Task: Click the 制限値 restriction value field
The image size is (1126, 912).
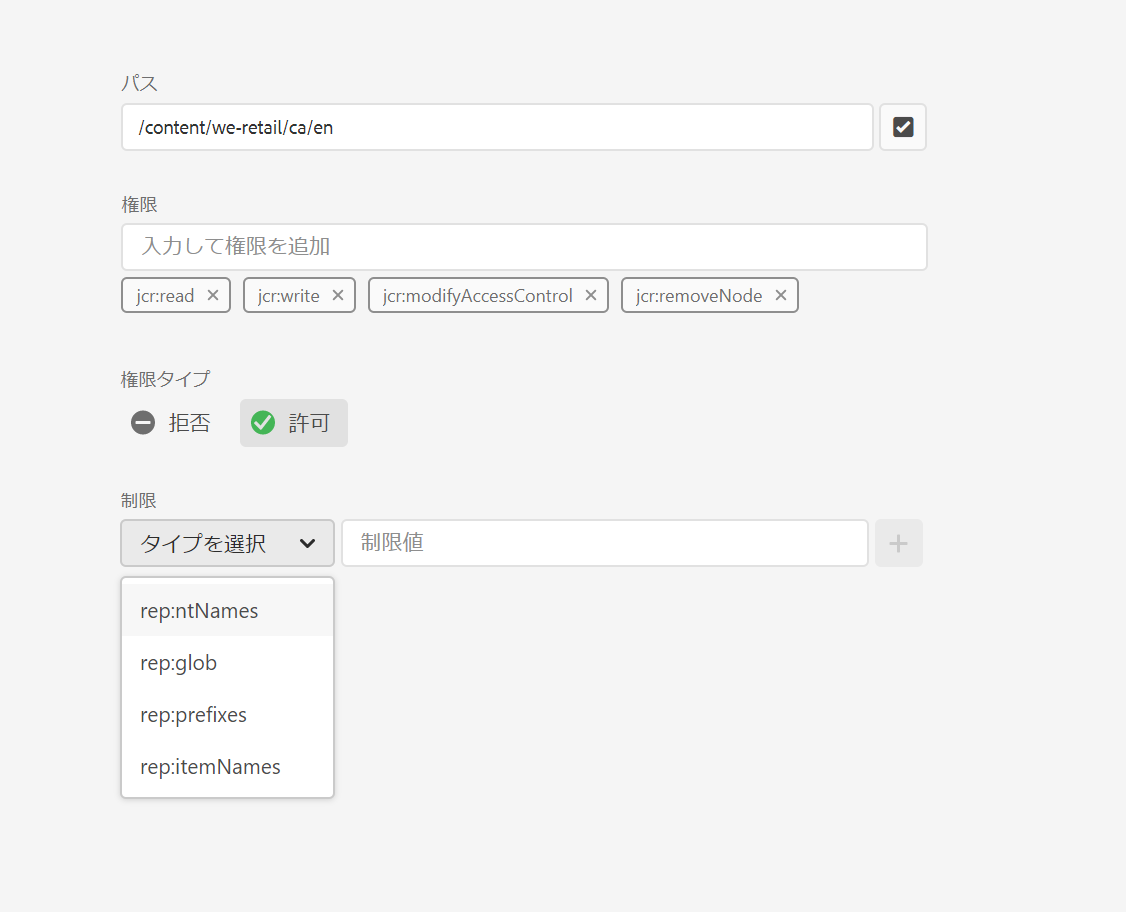Action: pyautogui.click(x=605, y=543)
